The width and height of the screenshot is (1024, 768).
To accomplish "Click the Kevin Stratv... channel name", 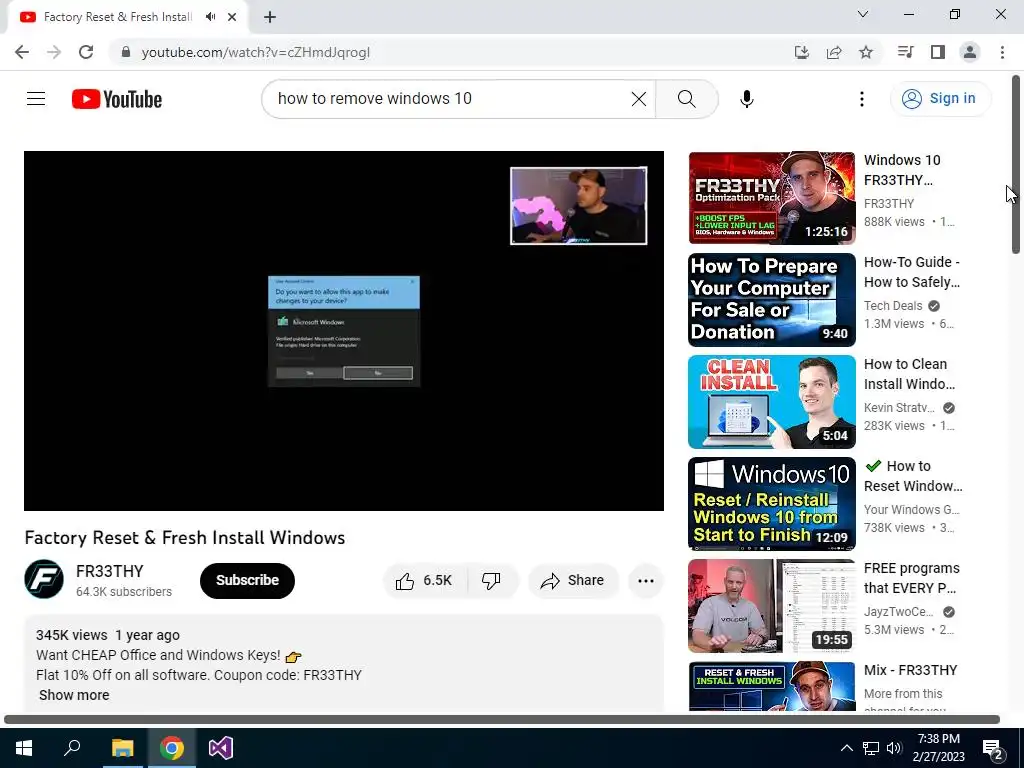I will tap(899, 408).
